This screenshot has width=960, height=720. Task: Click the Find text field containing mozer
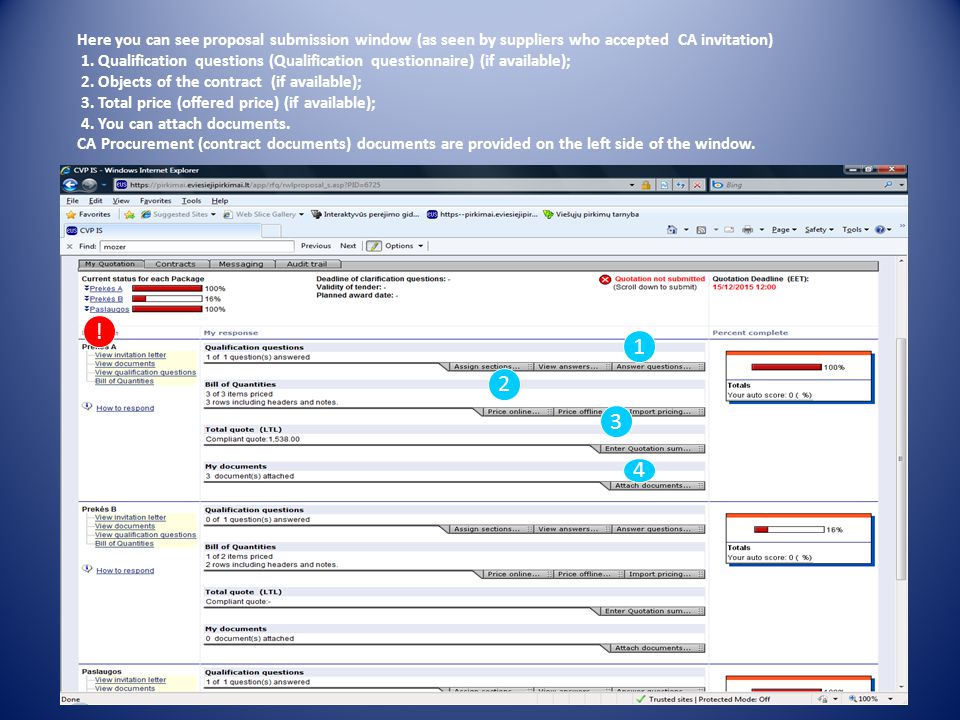click(x=197, y=246)
